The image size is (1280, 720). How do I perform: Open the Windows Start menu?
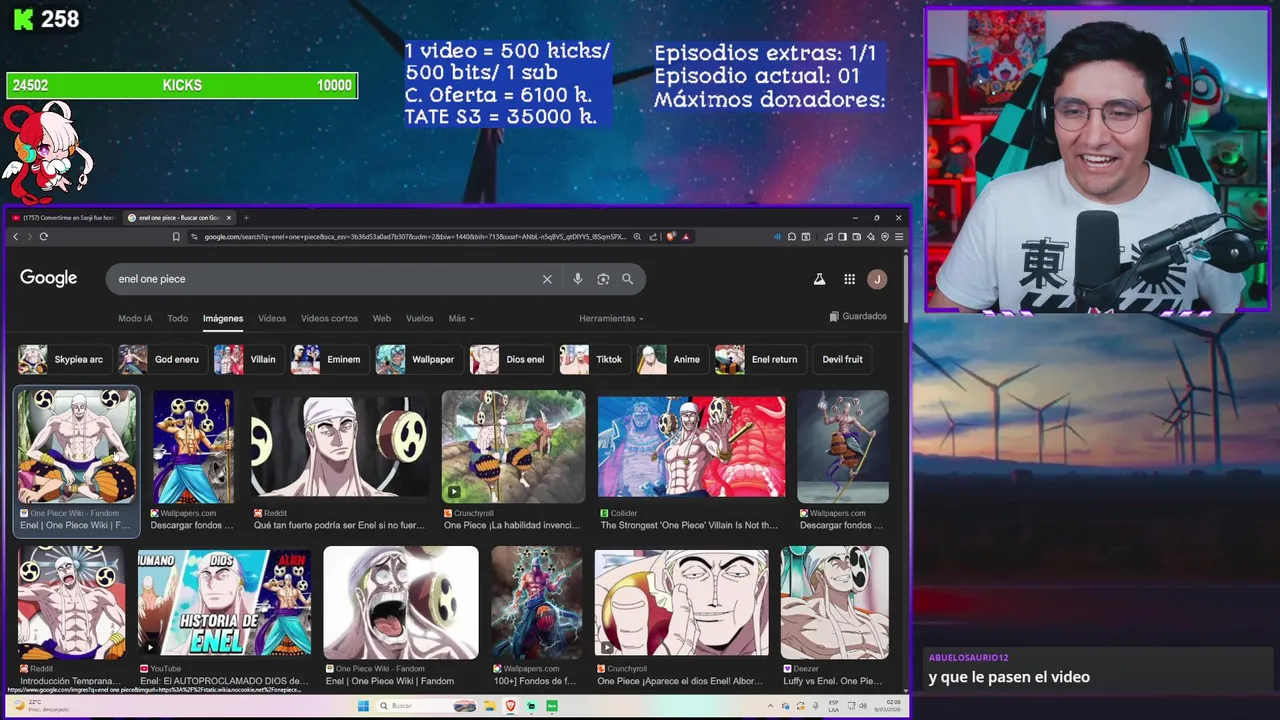365,706
